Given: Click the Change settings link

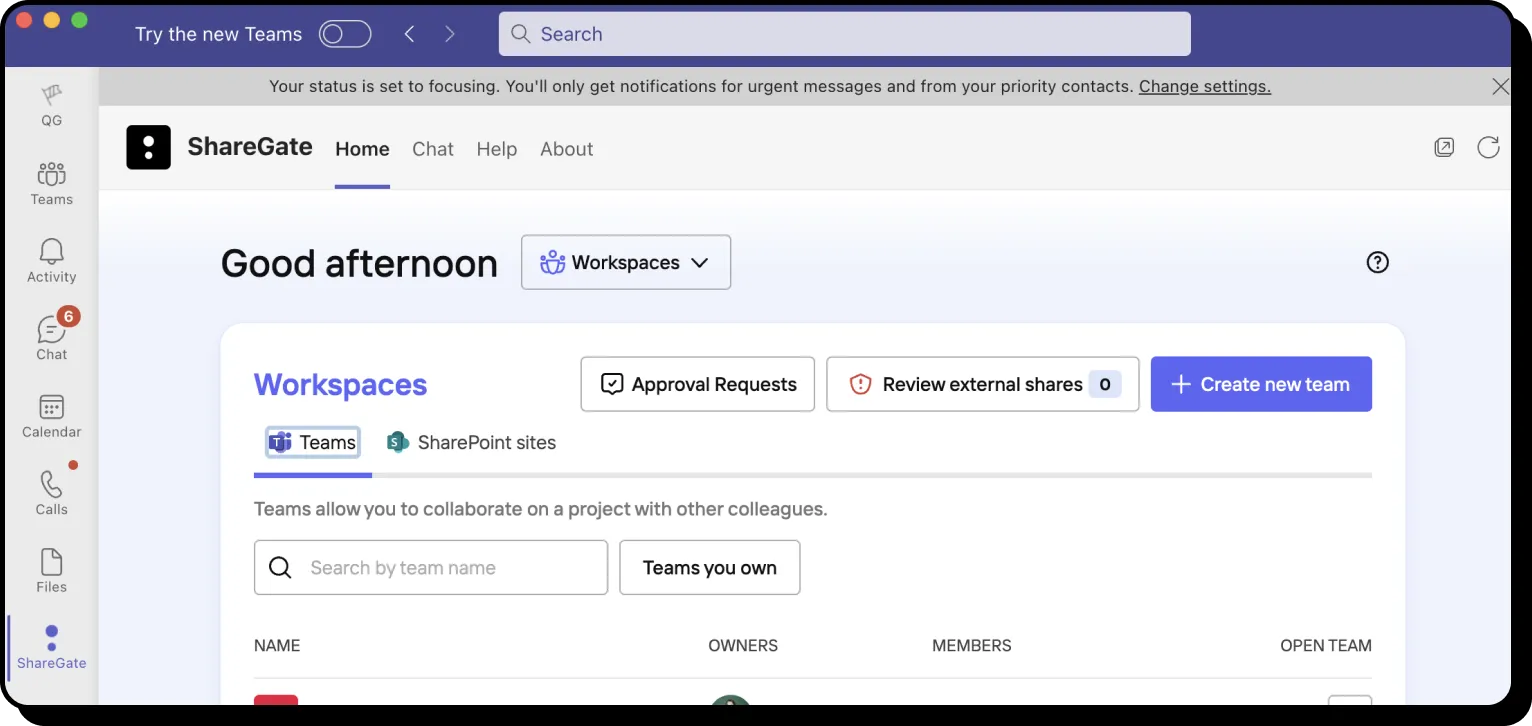Looking at the screenshot, I should [x=1205, y=87].
